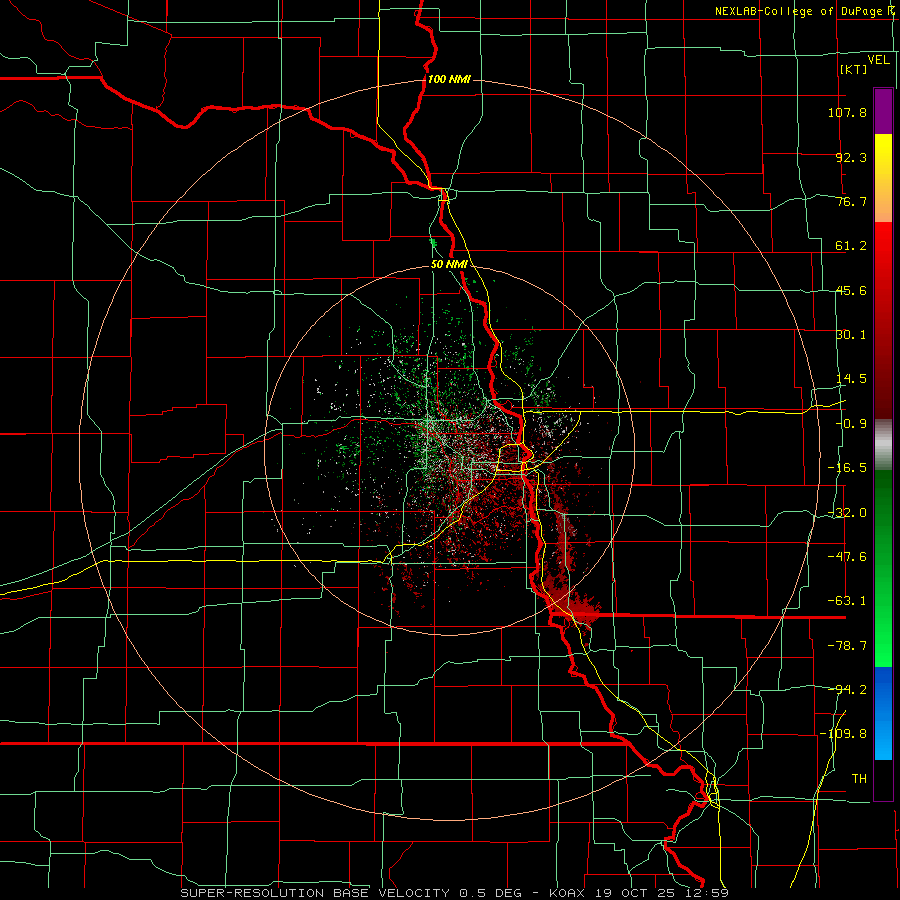Click the 30.1 velocity scale value
This screenshot has height=900, width=900.
851,335
